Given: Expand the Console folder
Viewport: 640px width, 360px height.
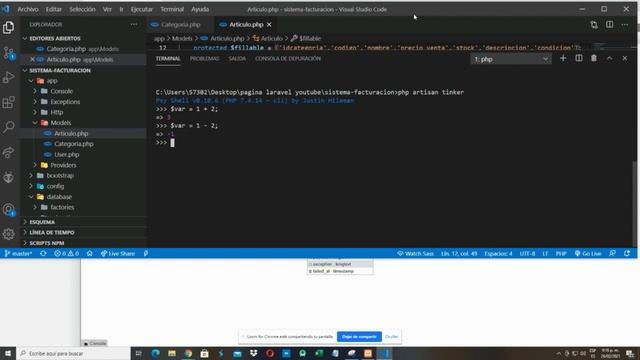Looking at the screenshot, I should point(61,91).
